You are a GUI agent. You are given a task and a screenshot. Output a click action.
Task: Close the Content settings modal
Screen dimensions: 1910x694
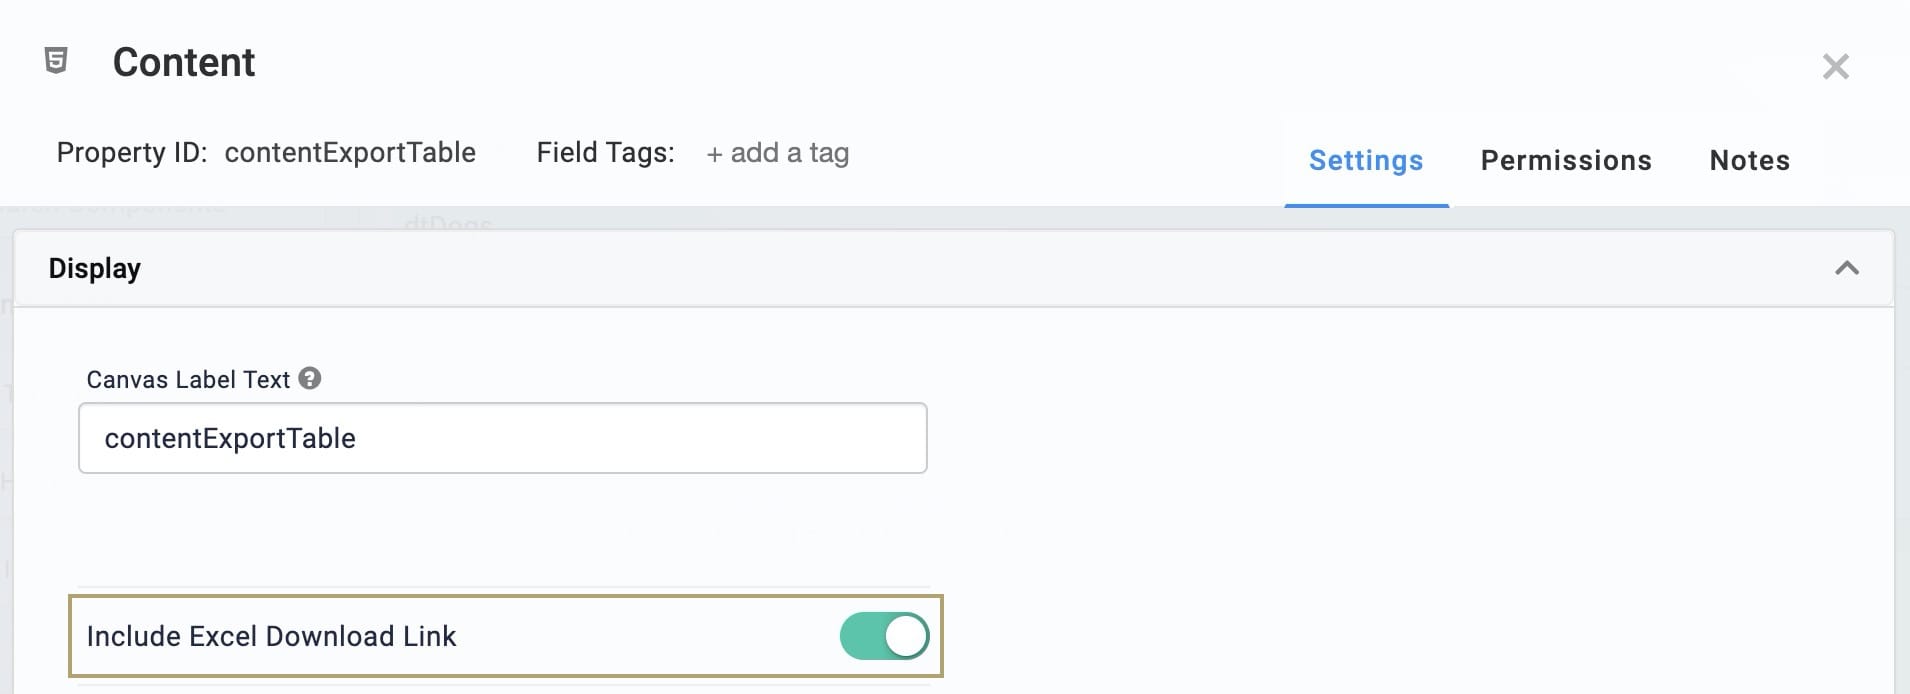(x=1835, y=66)
